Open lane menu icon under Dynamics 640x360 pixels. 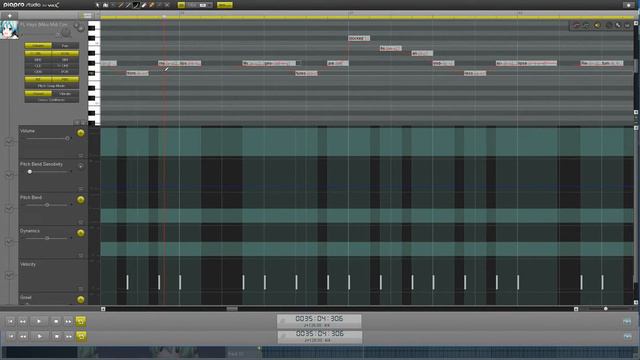point(81,256)
